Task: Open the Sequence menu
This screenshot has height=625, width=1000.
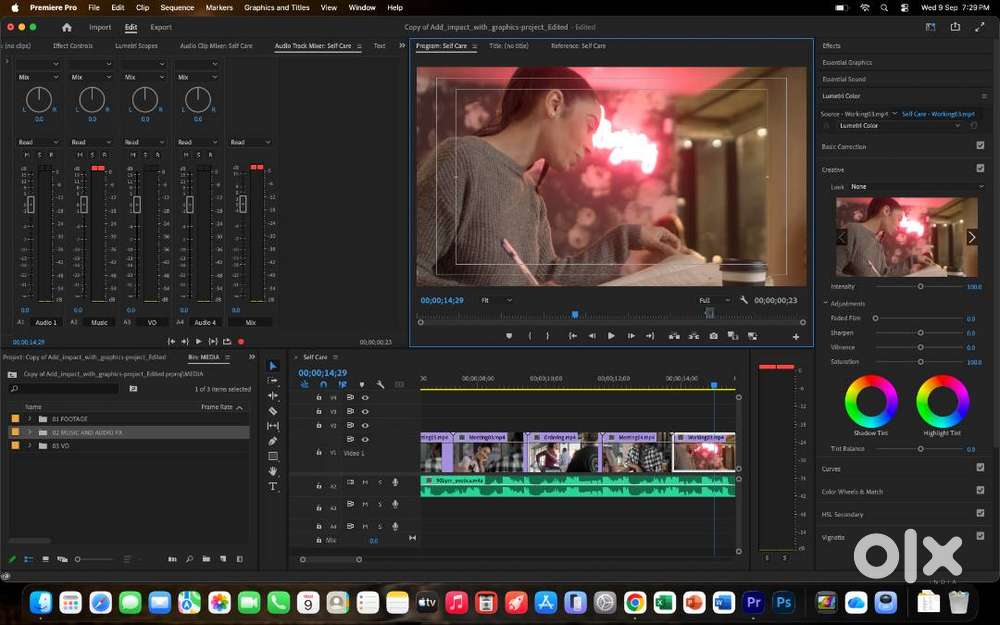Action: tap(177, 8)
